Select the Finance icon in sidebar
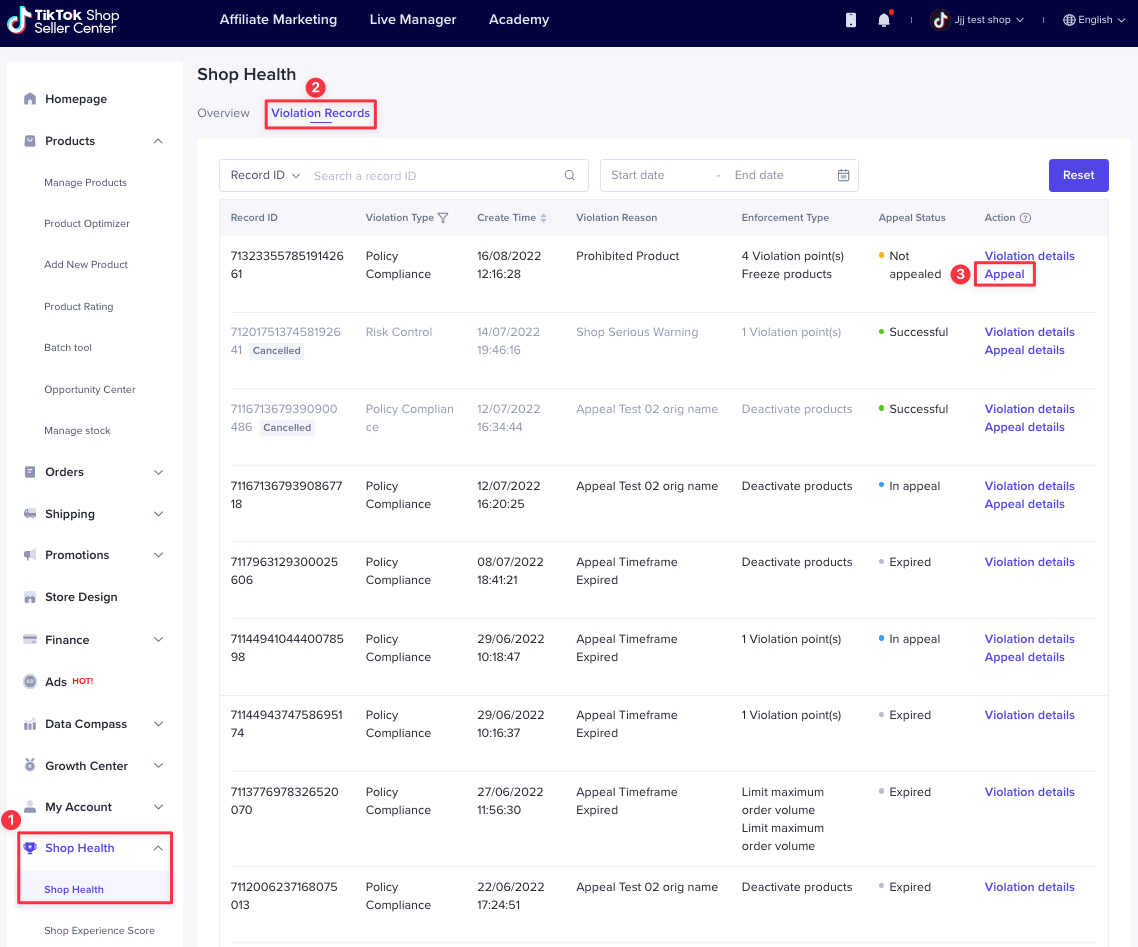Viewport: 1138px width, 947px height. (30, 639)
